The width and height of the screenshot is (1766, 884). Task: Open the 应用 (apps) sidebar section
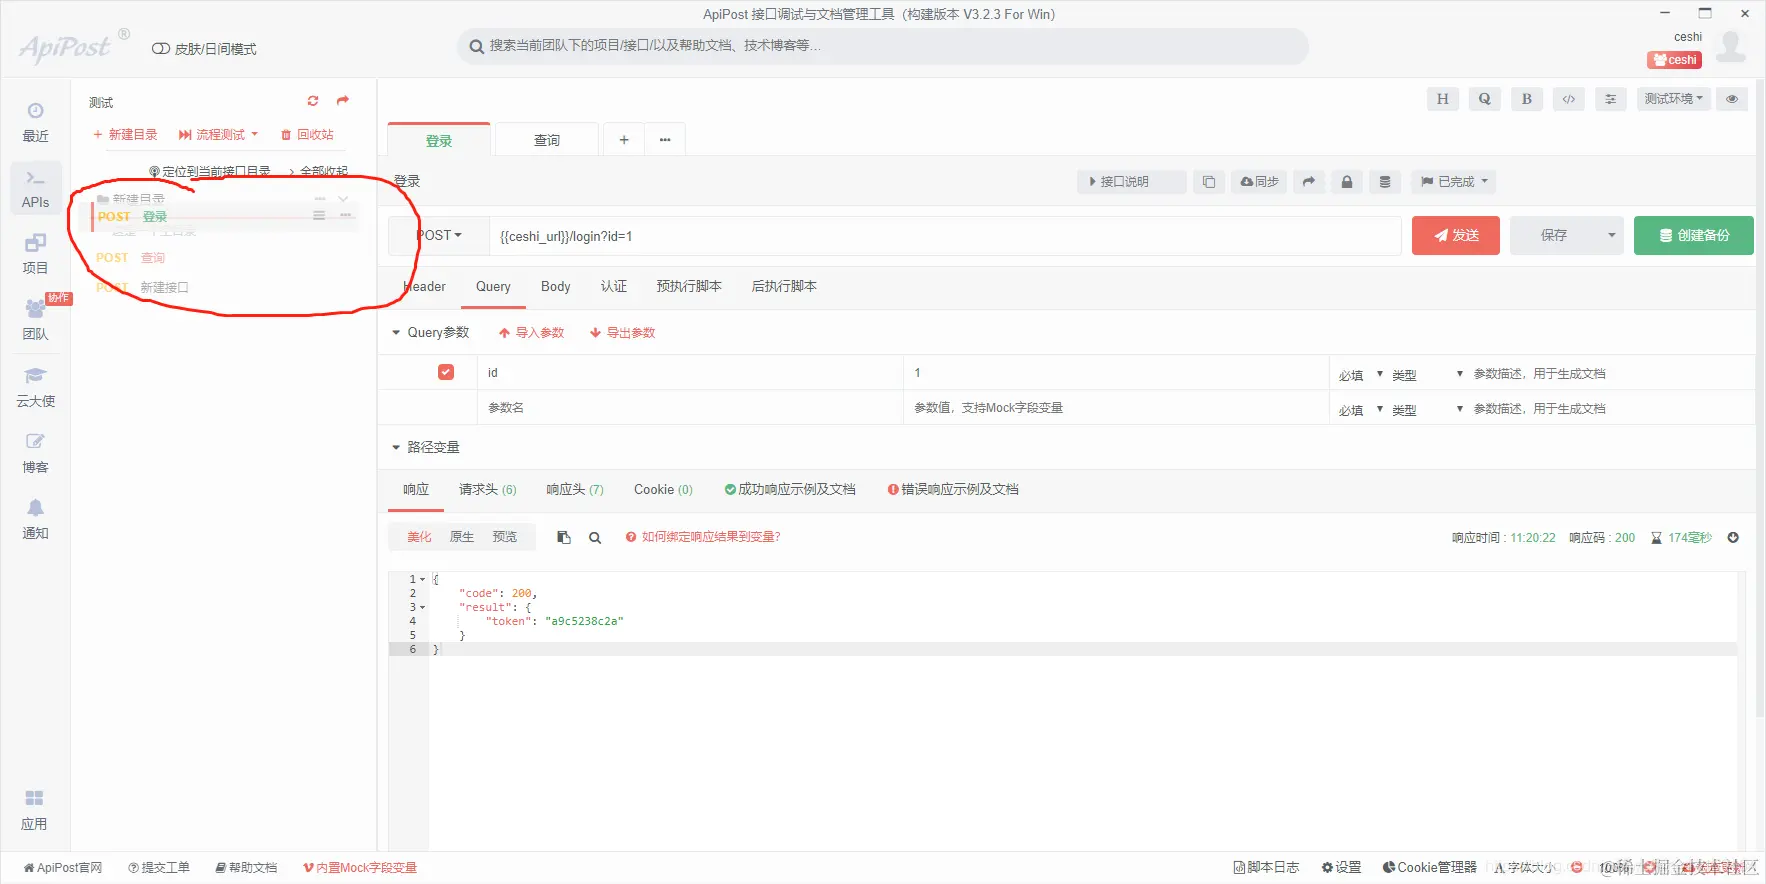pyautogui.click(x=35, y=810)
